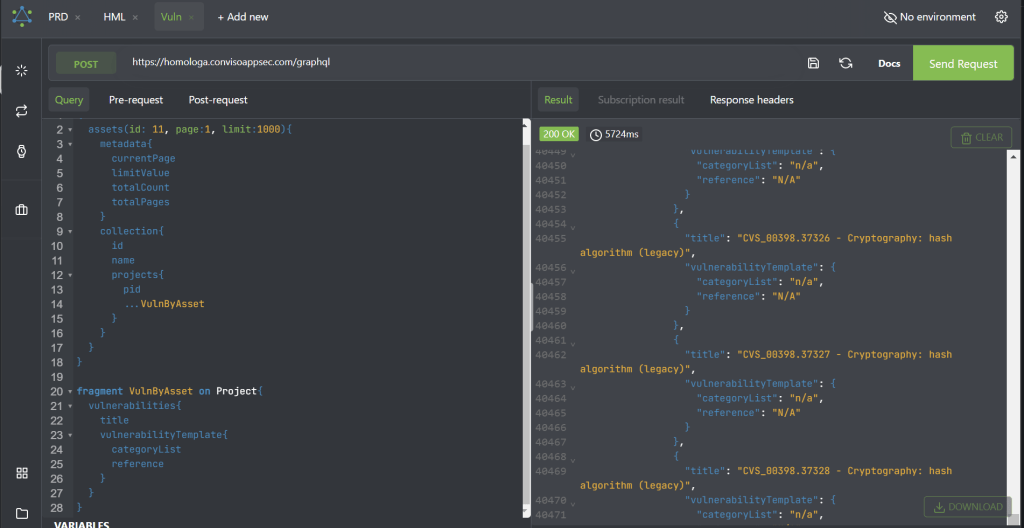Click limitValue on line 5
1024x528 pixels.
140,173
